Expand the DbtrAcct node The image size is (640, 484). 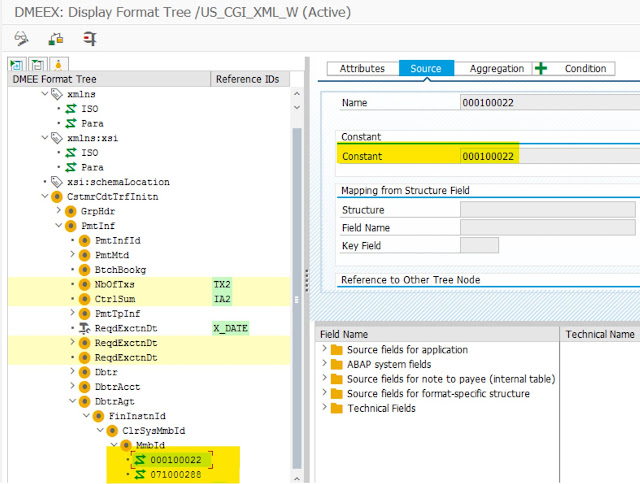coord(72,386)
